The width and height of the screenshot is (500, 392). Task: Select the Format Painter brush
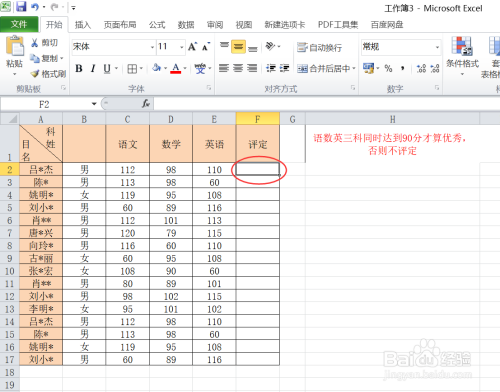point(35,74)
